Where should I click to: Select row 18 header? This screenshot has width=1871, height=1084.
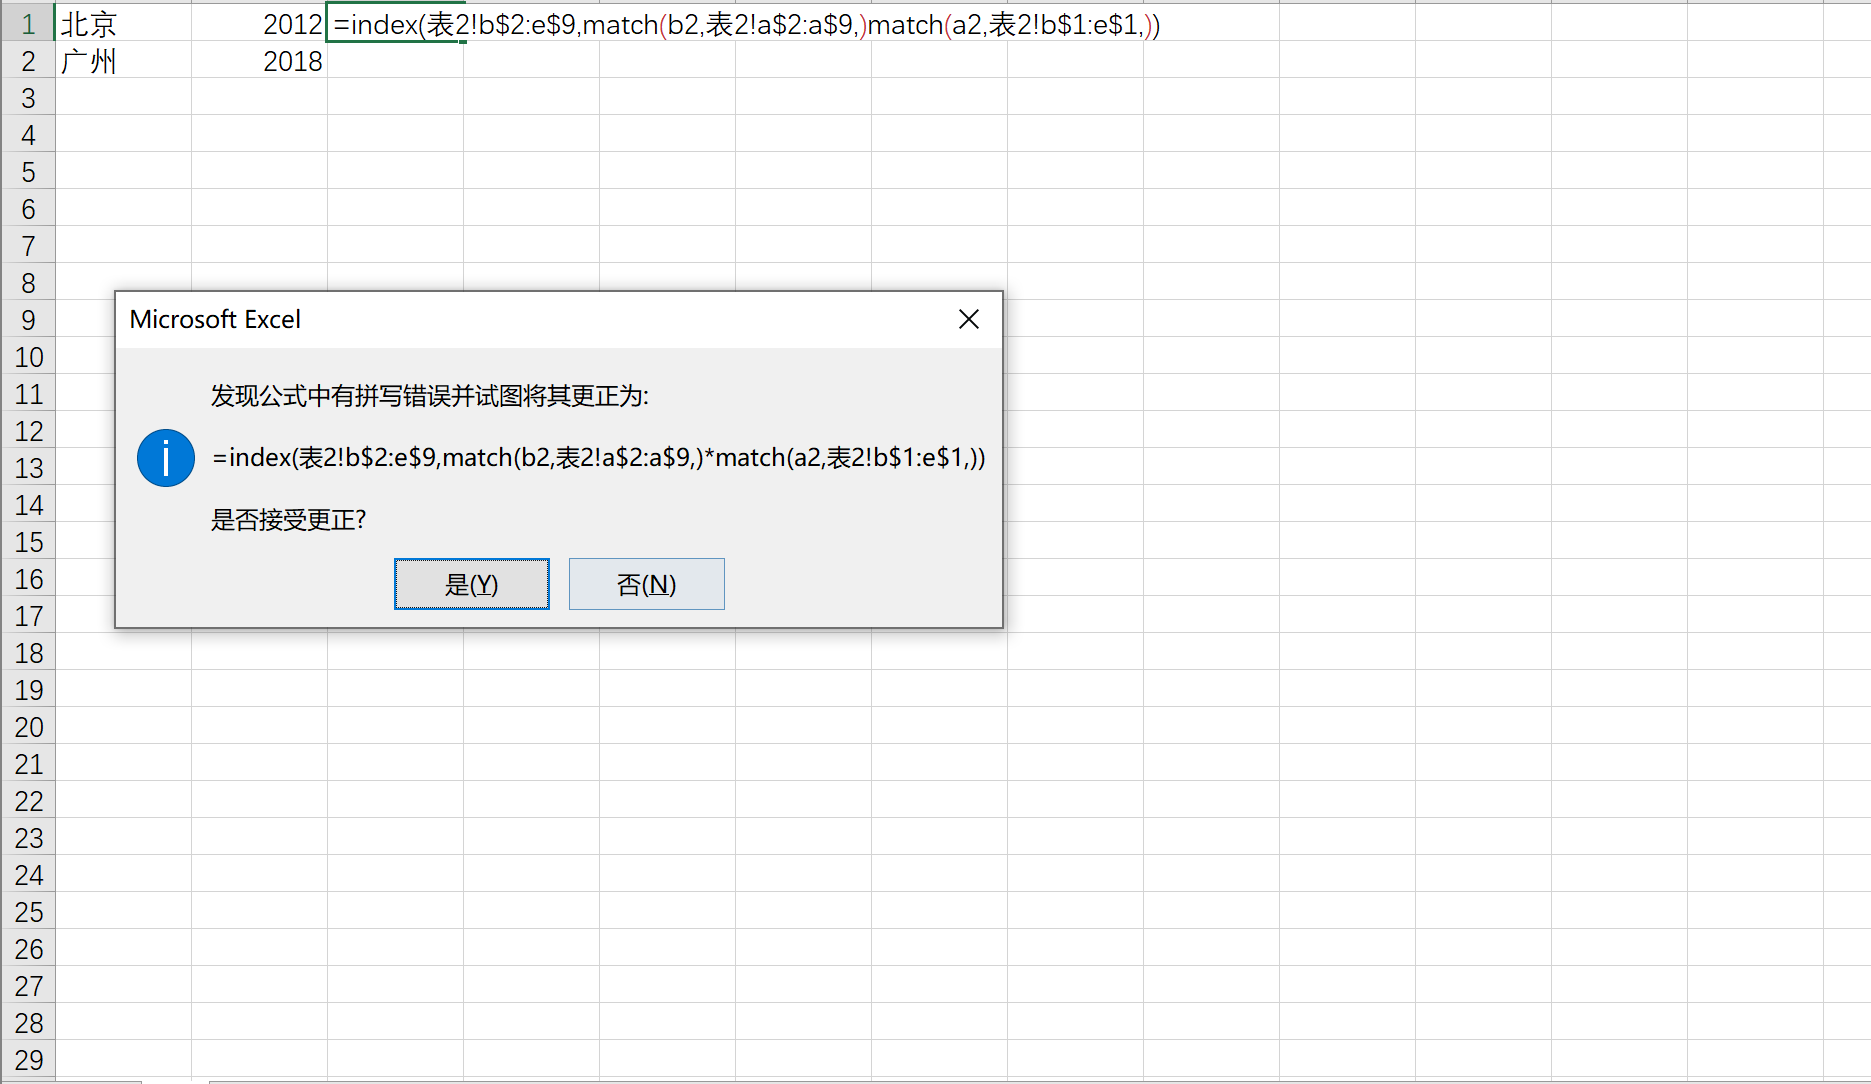(28, 653)
